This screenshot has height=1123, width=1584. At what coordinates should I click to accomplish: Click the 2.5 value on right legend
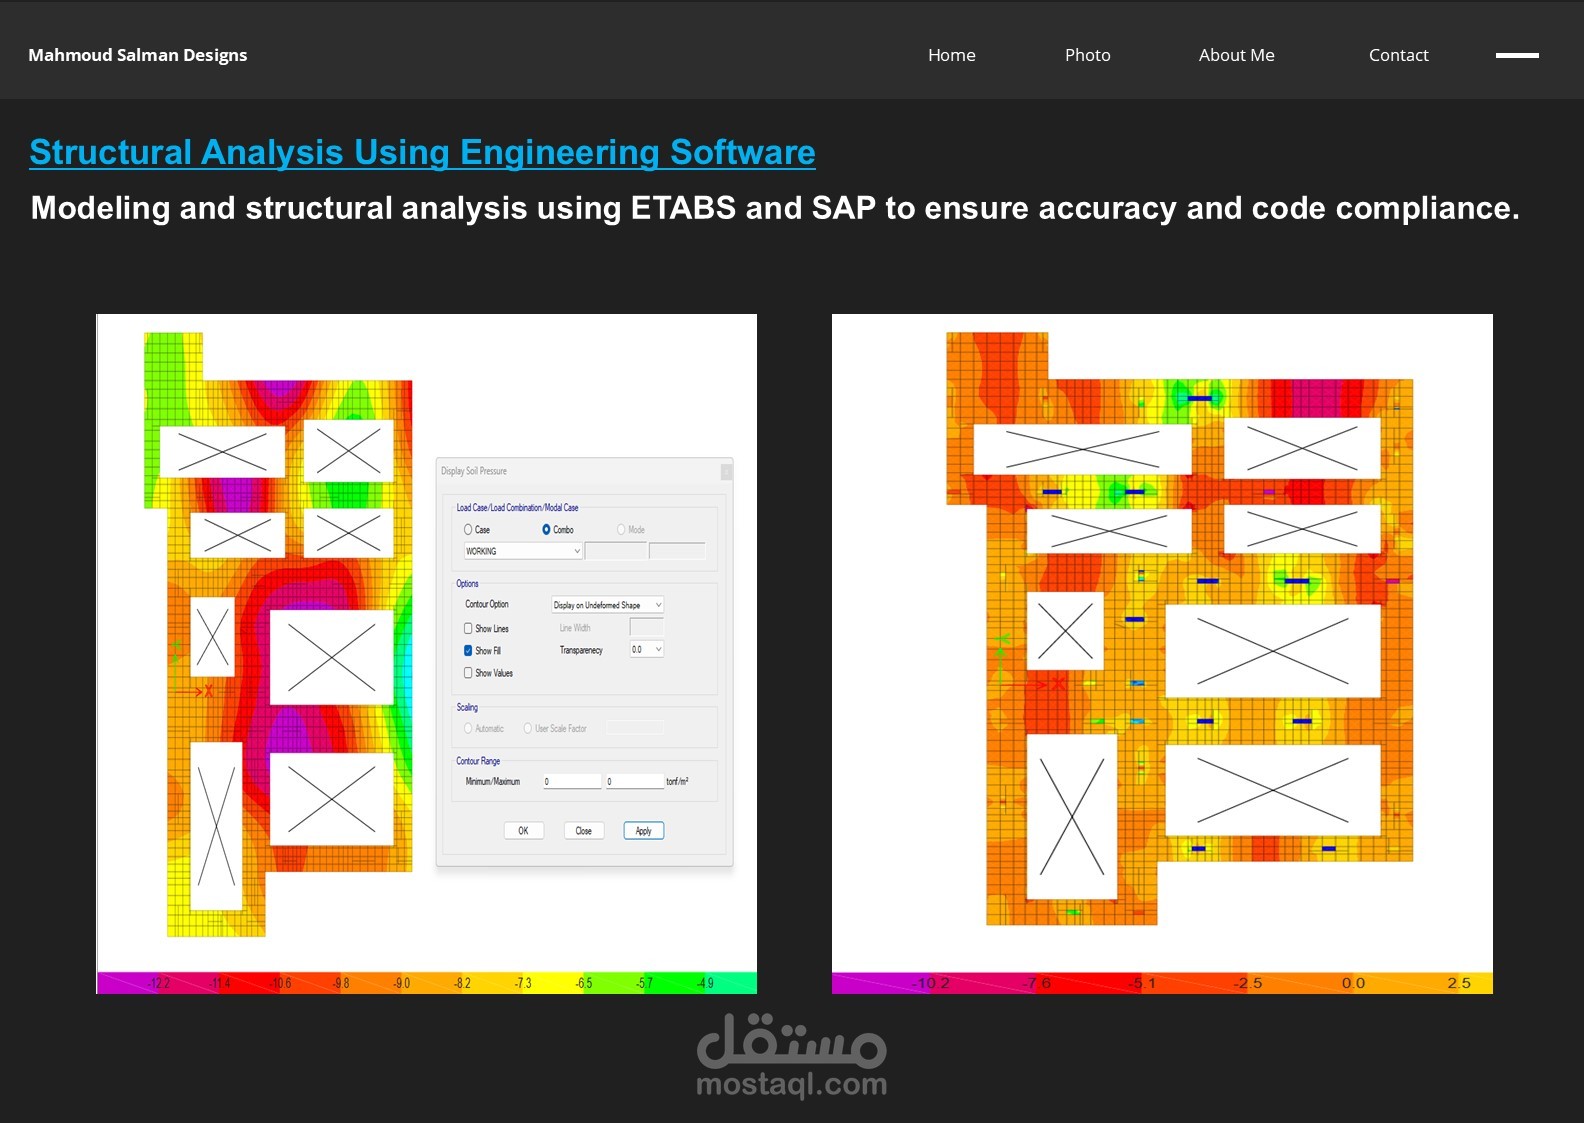tap(1459, 983)
